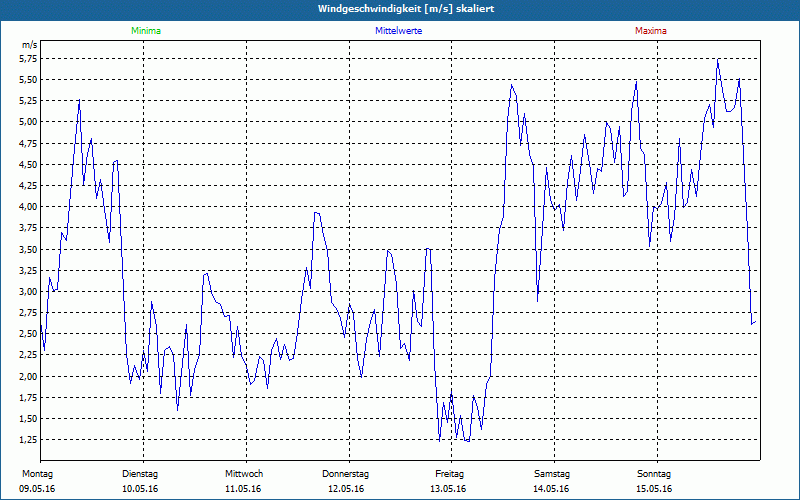Click the 2,00 y-axis value

coord(29,377)
